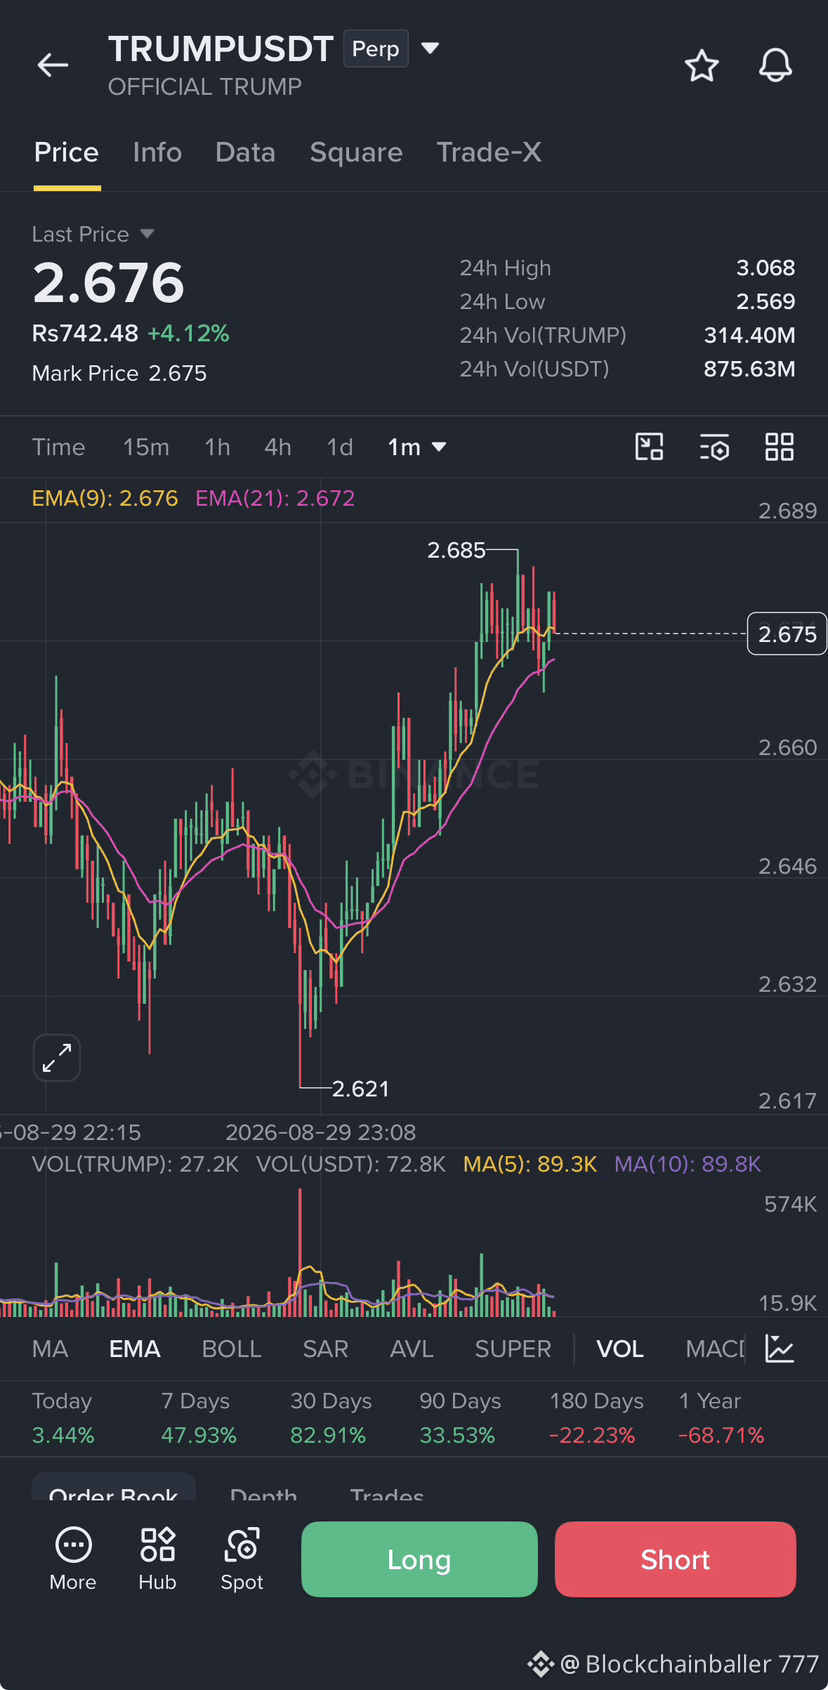The image size is (828, 1690).
Task: Open chart layout grid icon
Action: tap(779, 447)
